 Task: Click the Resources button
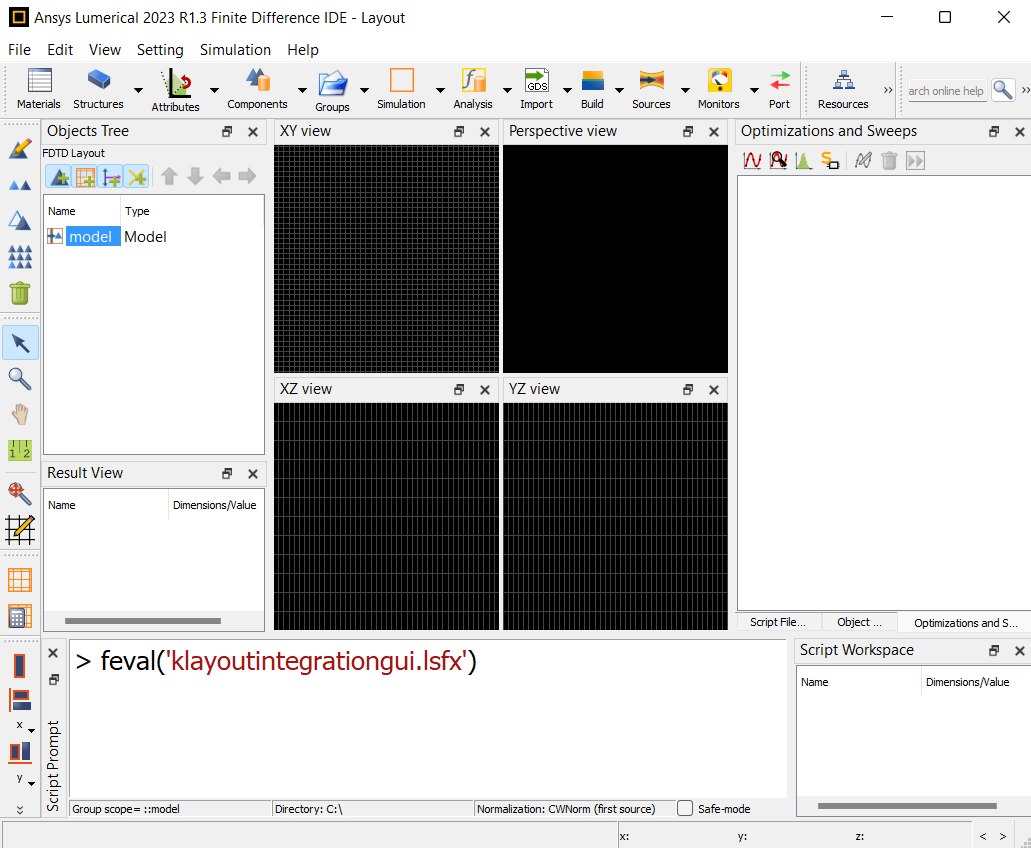(x=841, y=89)
